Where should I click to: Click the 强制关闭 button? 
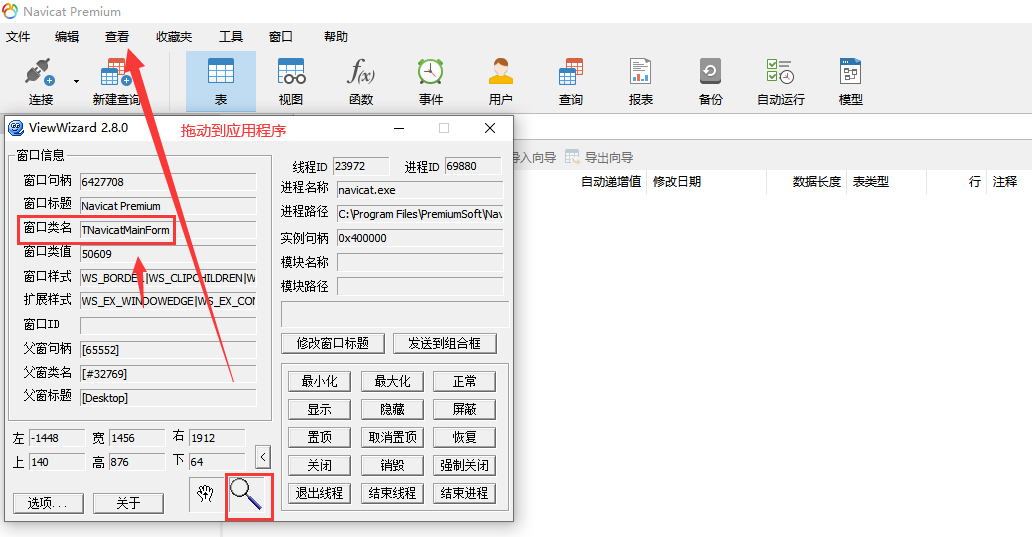point(464,465)
